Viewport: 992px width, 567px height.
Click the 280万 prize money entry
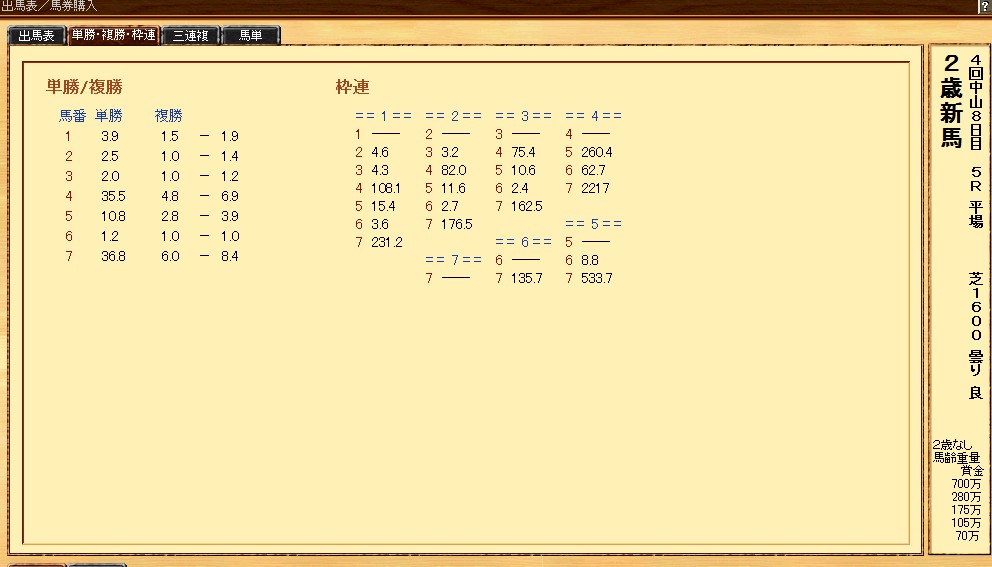point(966,497)
